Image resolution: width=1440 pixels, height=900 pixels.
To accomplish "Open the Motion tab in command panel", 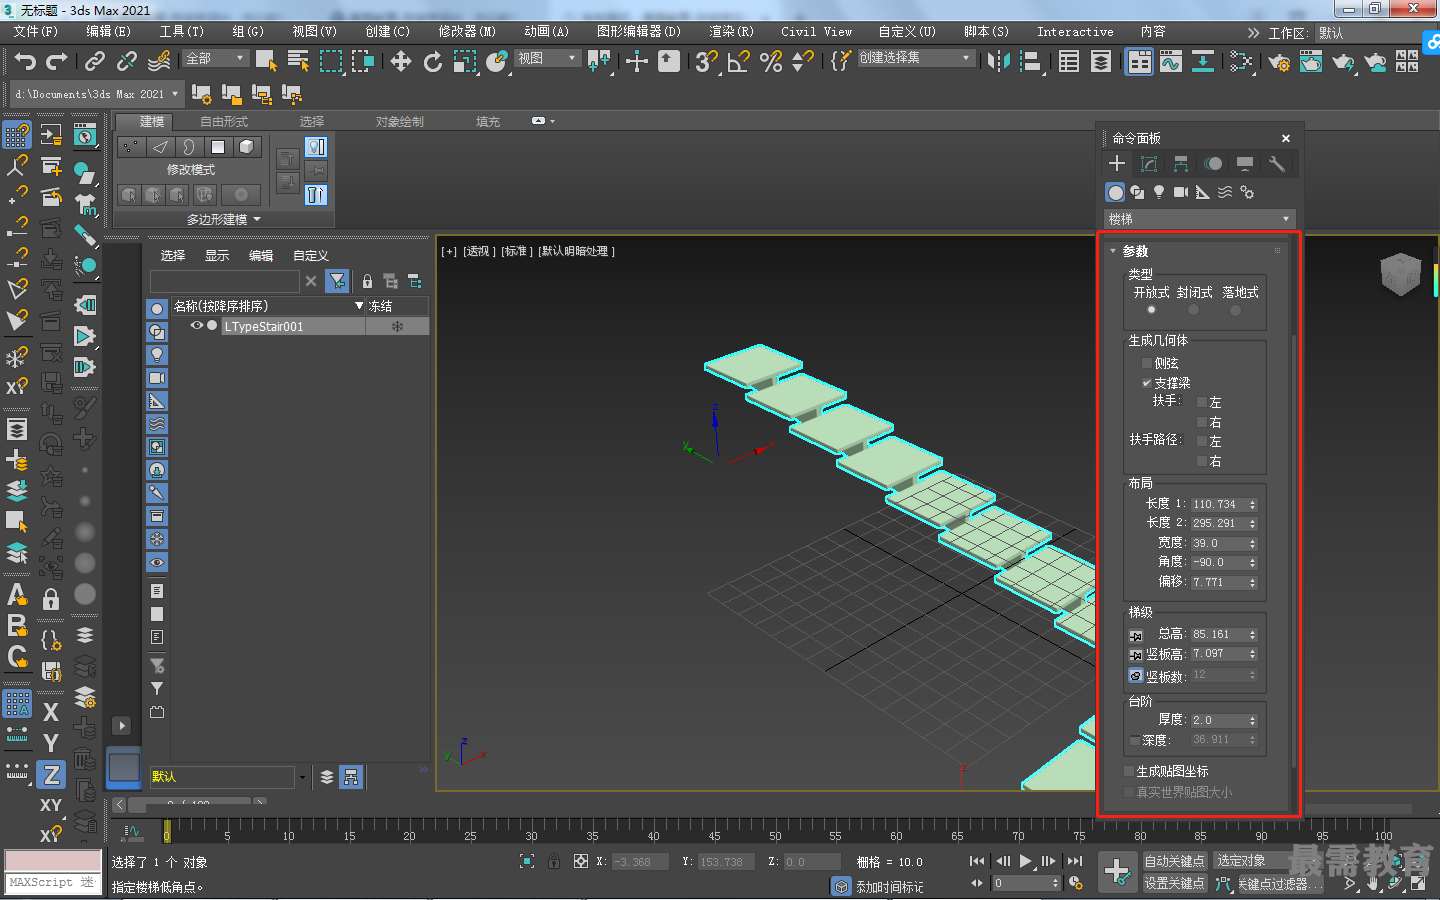I will pyautogui.click(x=1213, y=164).
